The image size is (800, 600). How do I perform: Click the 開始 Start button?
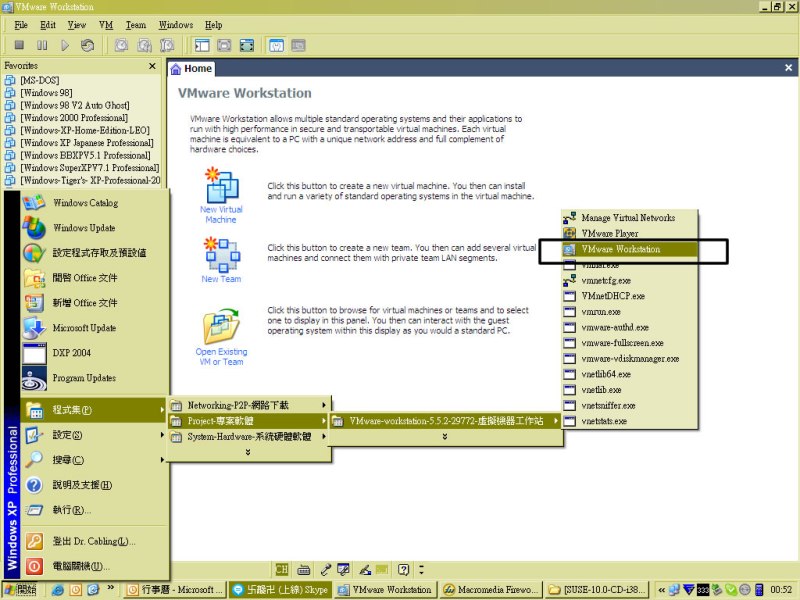pos(20,590)
